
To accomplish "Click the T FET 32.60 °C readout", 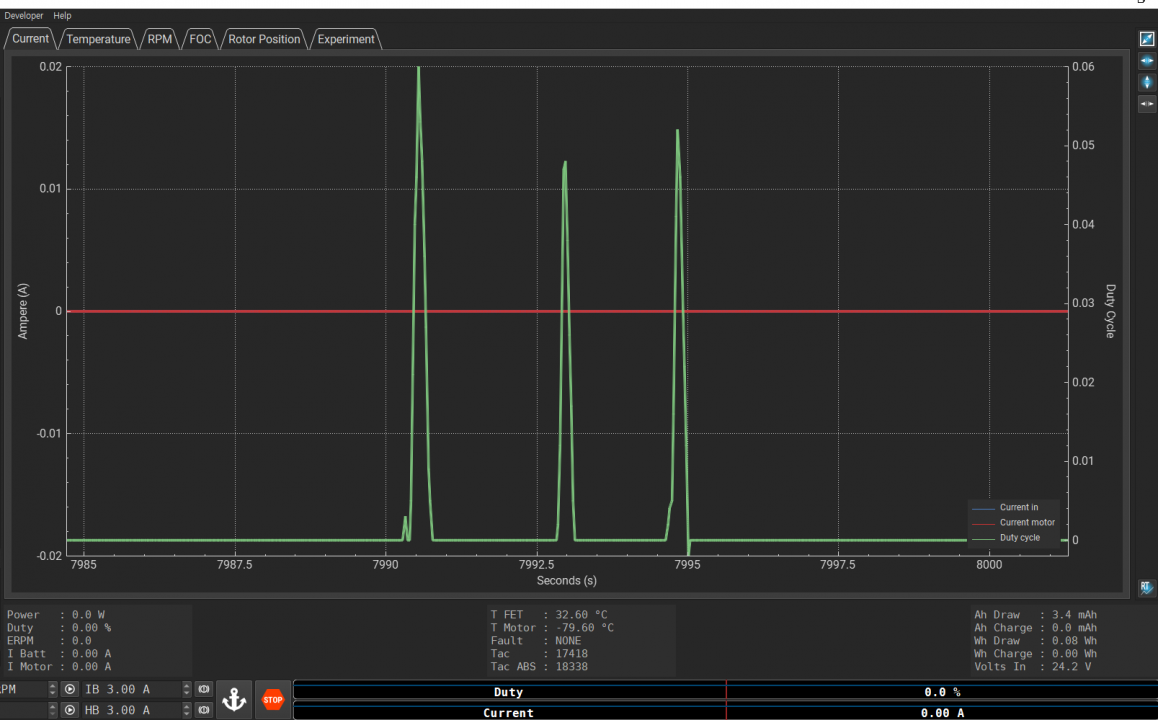I will (x=549, y=614).
